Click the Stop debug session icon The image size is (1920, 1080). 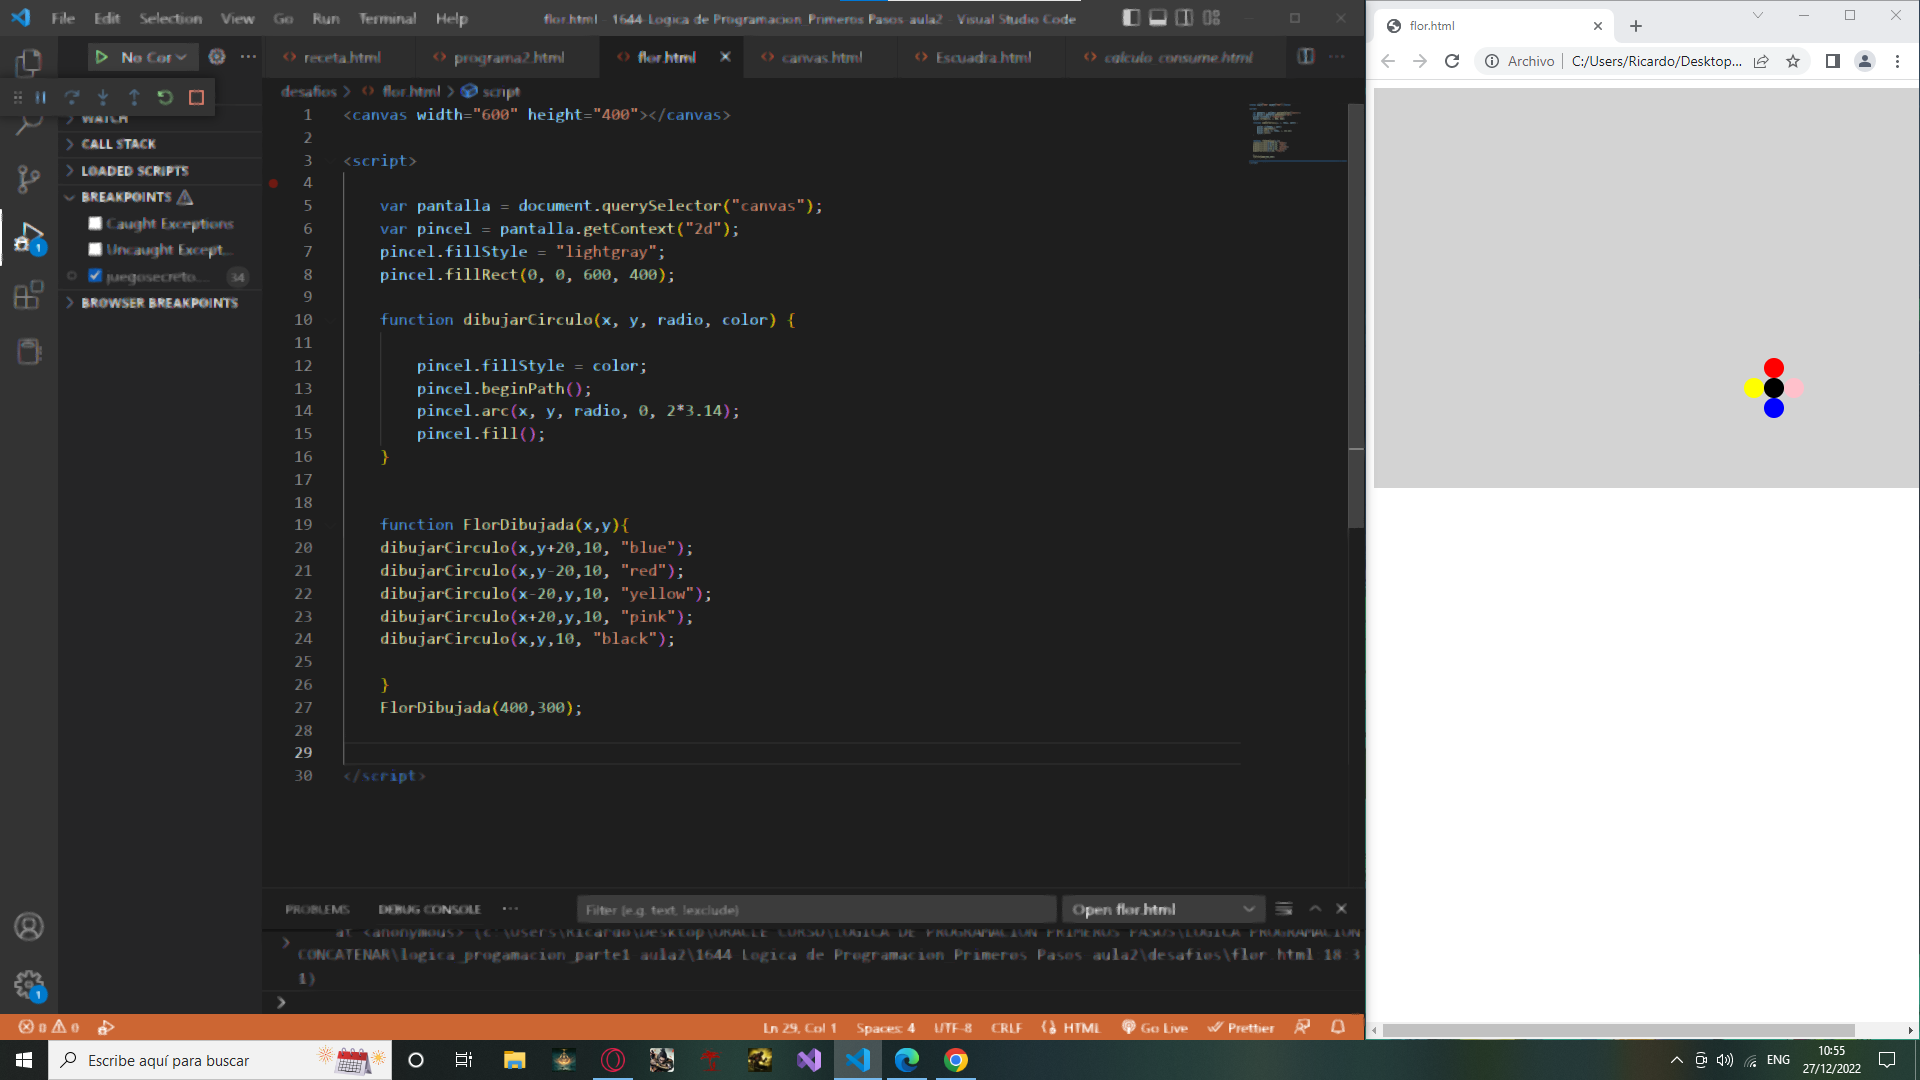(x=195, y=96)
